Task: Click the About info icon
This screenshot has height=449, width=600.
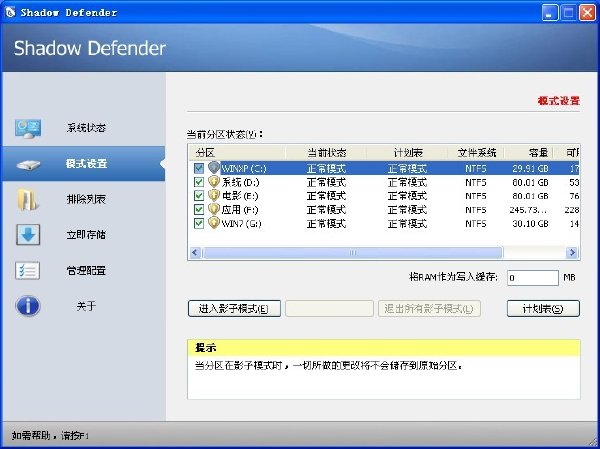Action: point(28,306)
